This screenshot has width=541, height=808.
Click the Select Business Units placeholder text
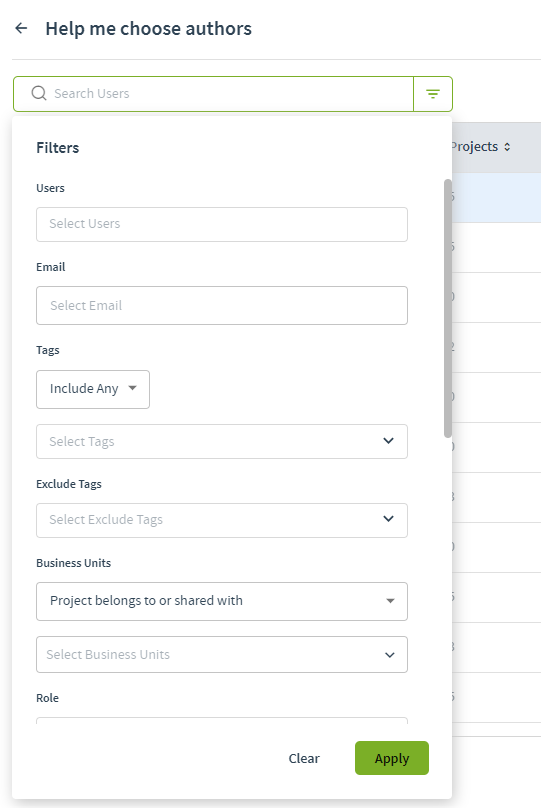coord(108,654)
